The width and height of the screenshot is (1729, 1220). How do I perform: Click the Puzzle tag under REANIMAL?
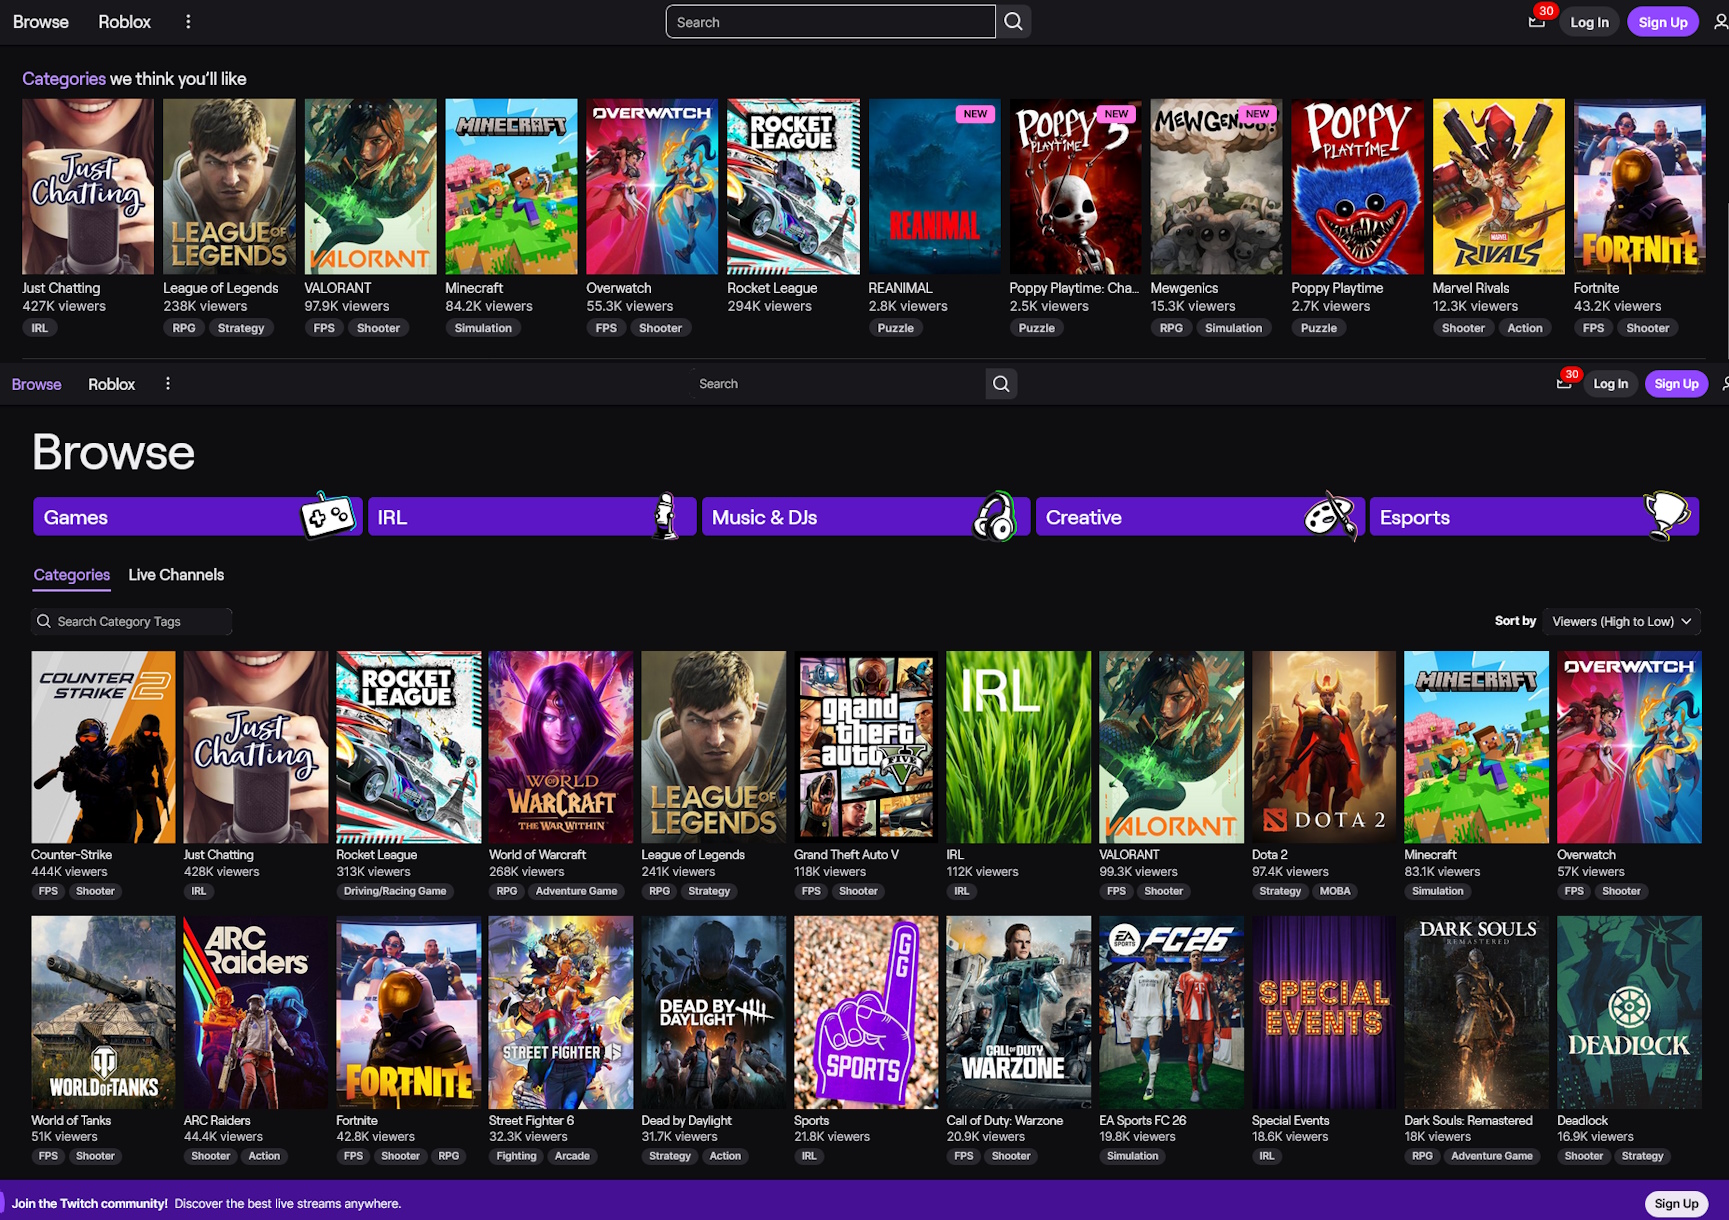pyautogui.click(x=896, y=328)
